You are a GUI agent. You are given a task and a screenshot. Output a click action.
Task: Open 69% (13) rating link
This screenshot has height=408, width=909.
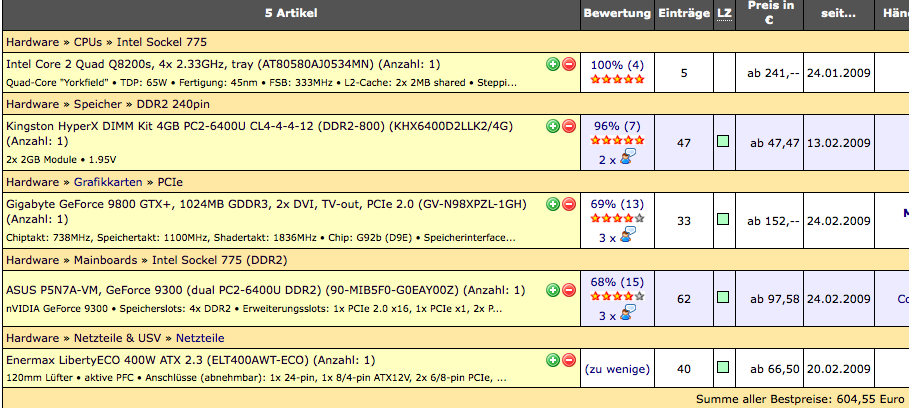tap(617, 204)
